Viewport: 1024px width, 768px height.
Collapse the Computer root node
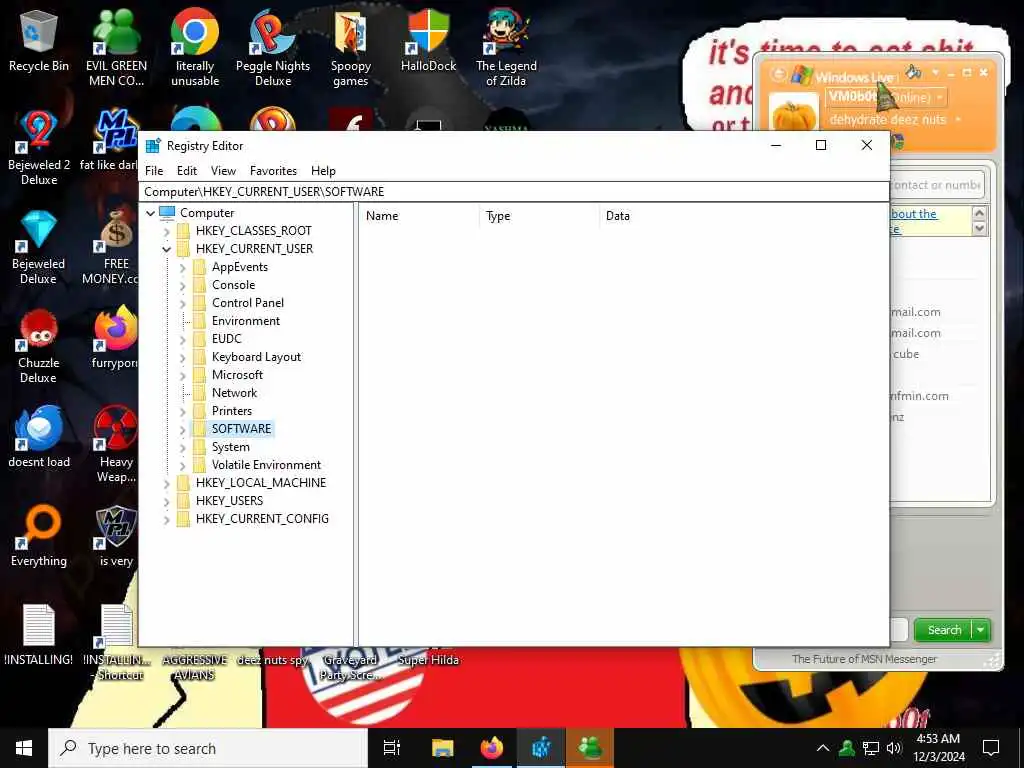(150, 213)
